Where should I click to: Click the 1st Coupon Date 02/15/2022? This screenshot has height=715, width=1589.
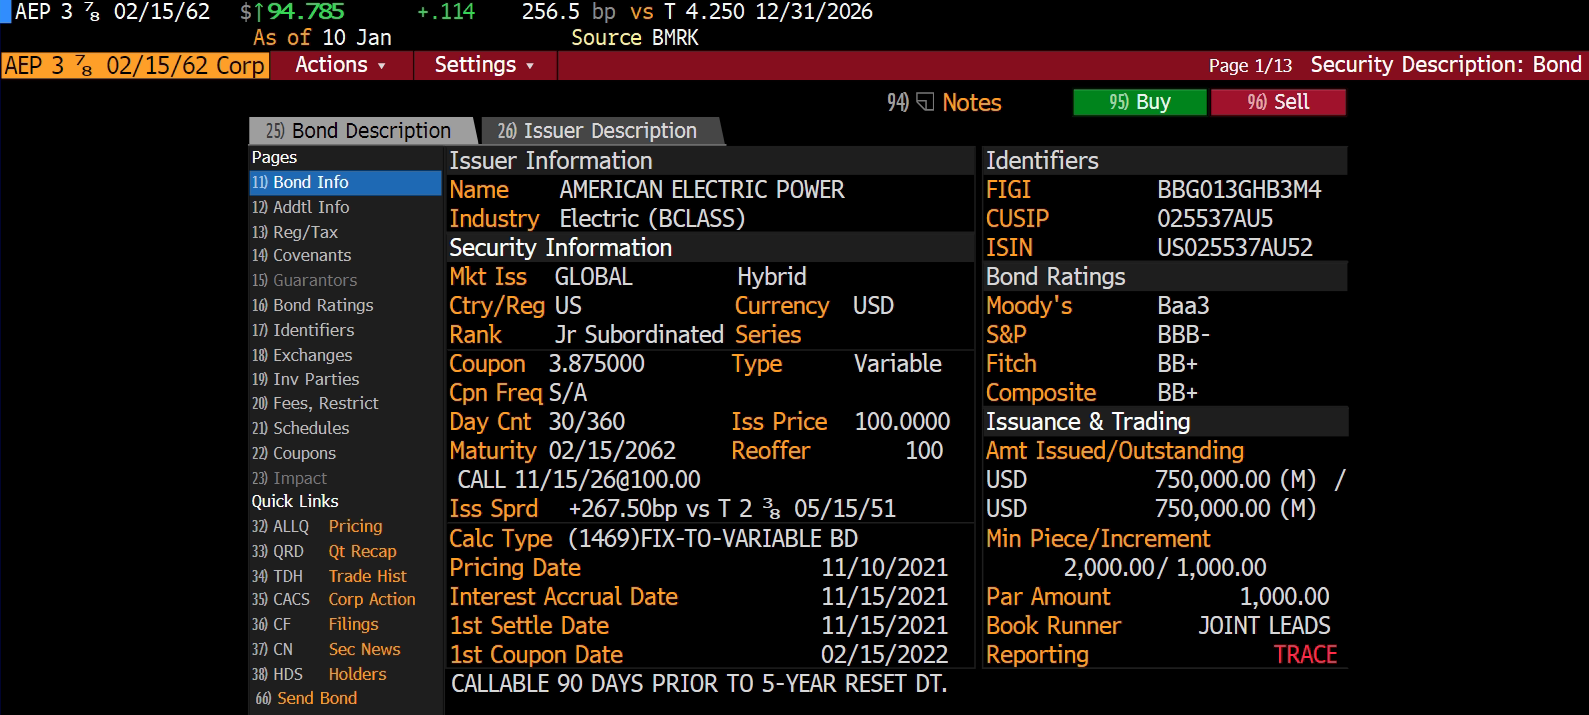click(885, 654)
